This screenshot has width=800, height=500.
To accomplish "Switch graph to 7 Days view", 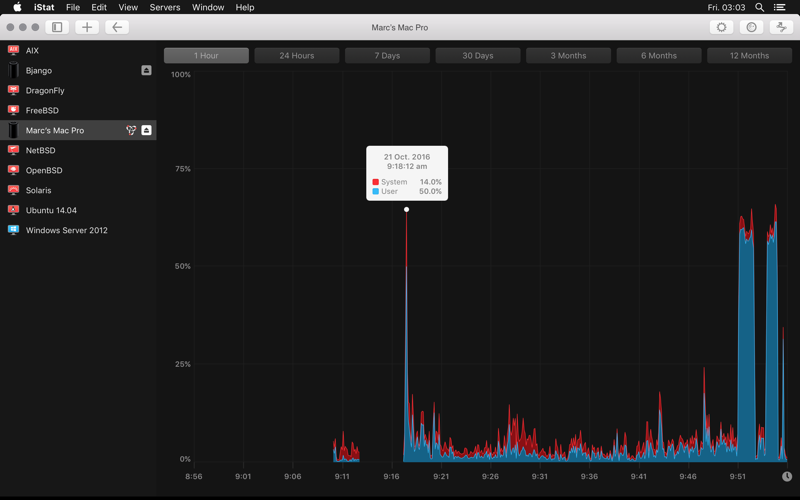I will (387, 56).
